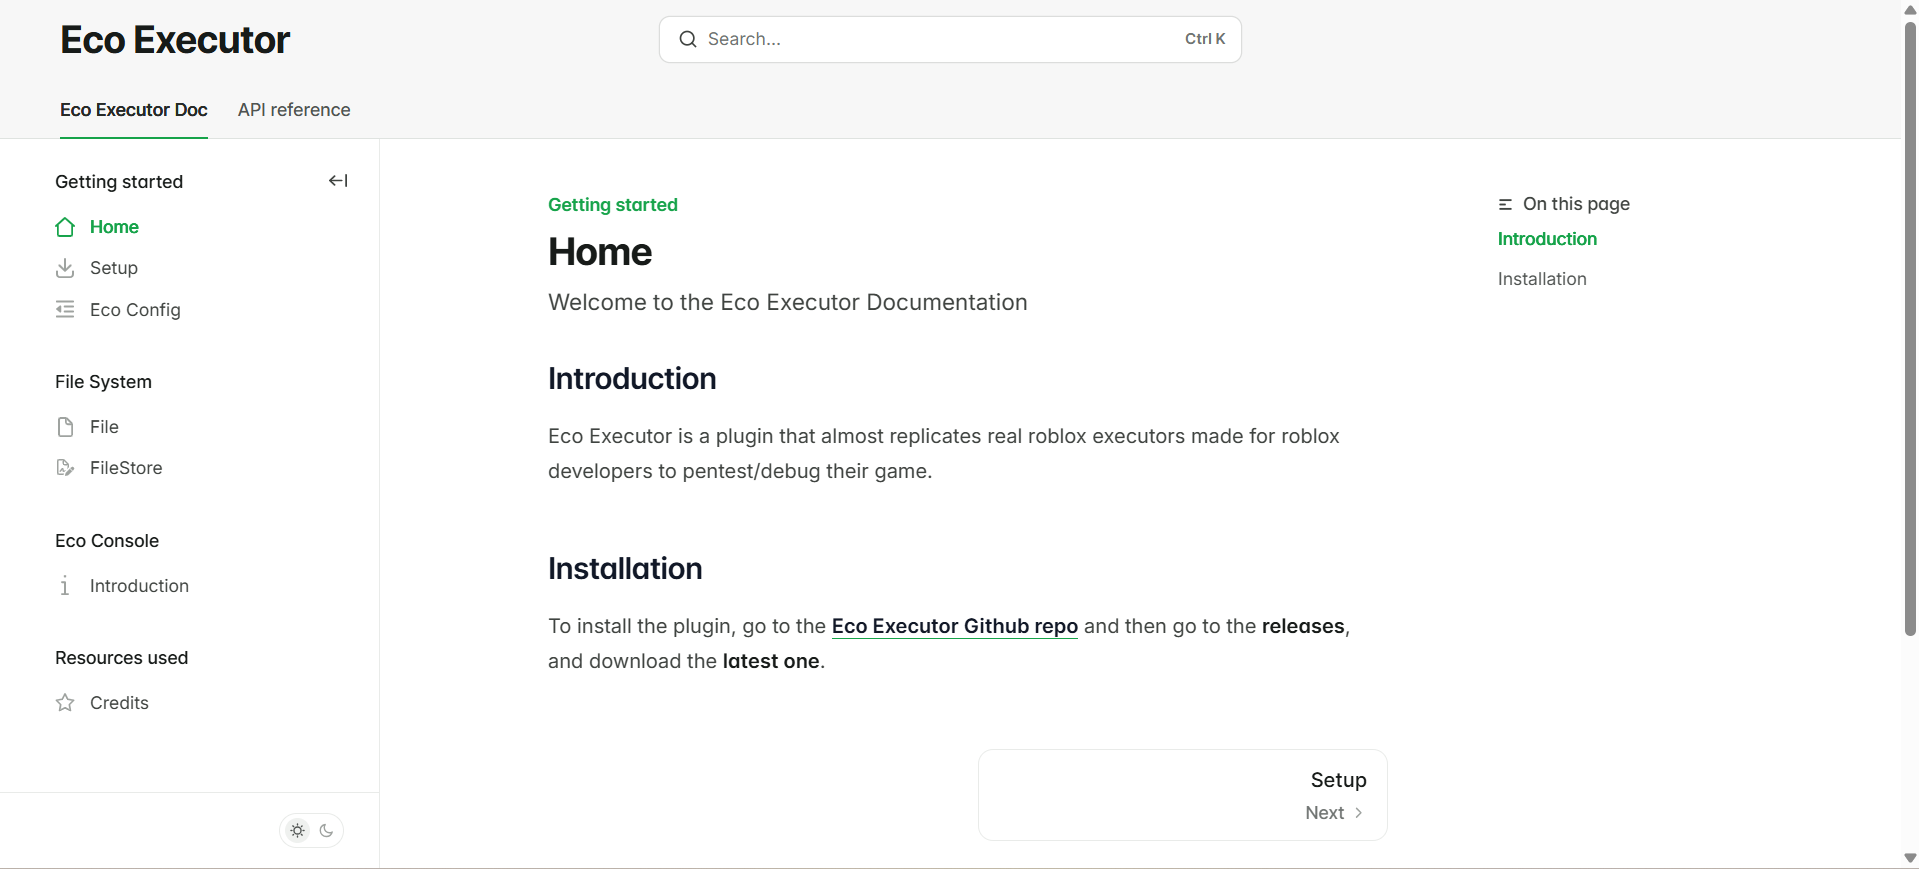Click the Eco Console sidebar group label

click(x=107, y=541)
